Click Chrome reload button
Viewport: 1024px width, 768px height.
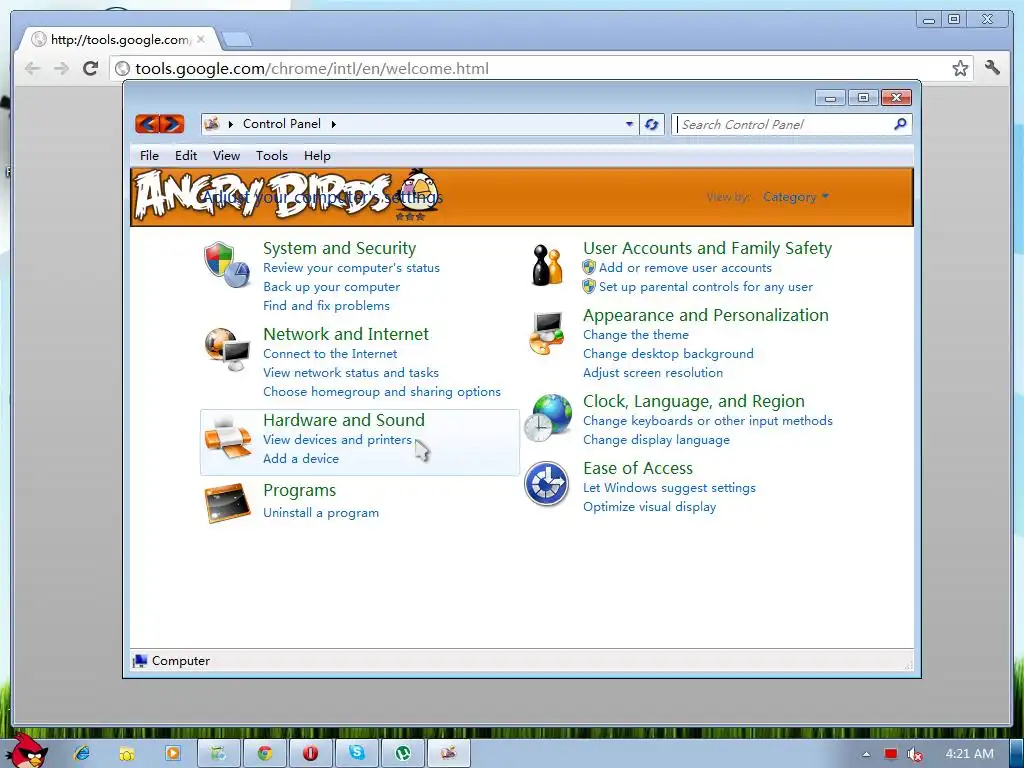tap(90, 68)
